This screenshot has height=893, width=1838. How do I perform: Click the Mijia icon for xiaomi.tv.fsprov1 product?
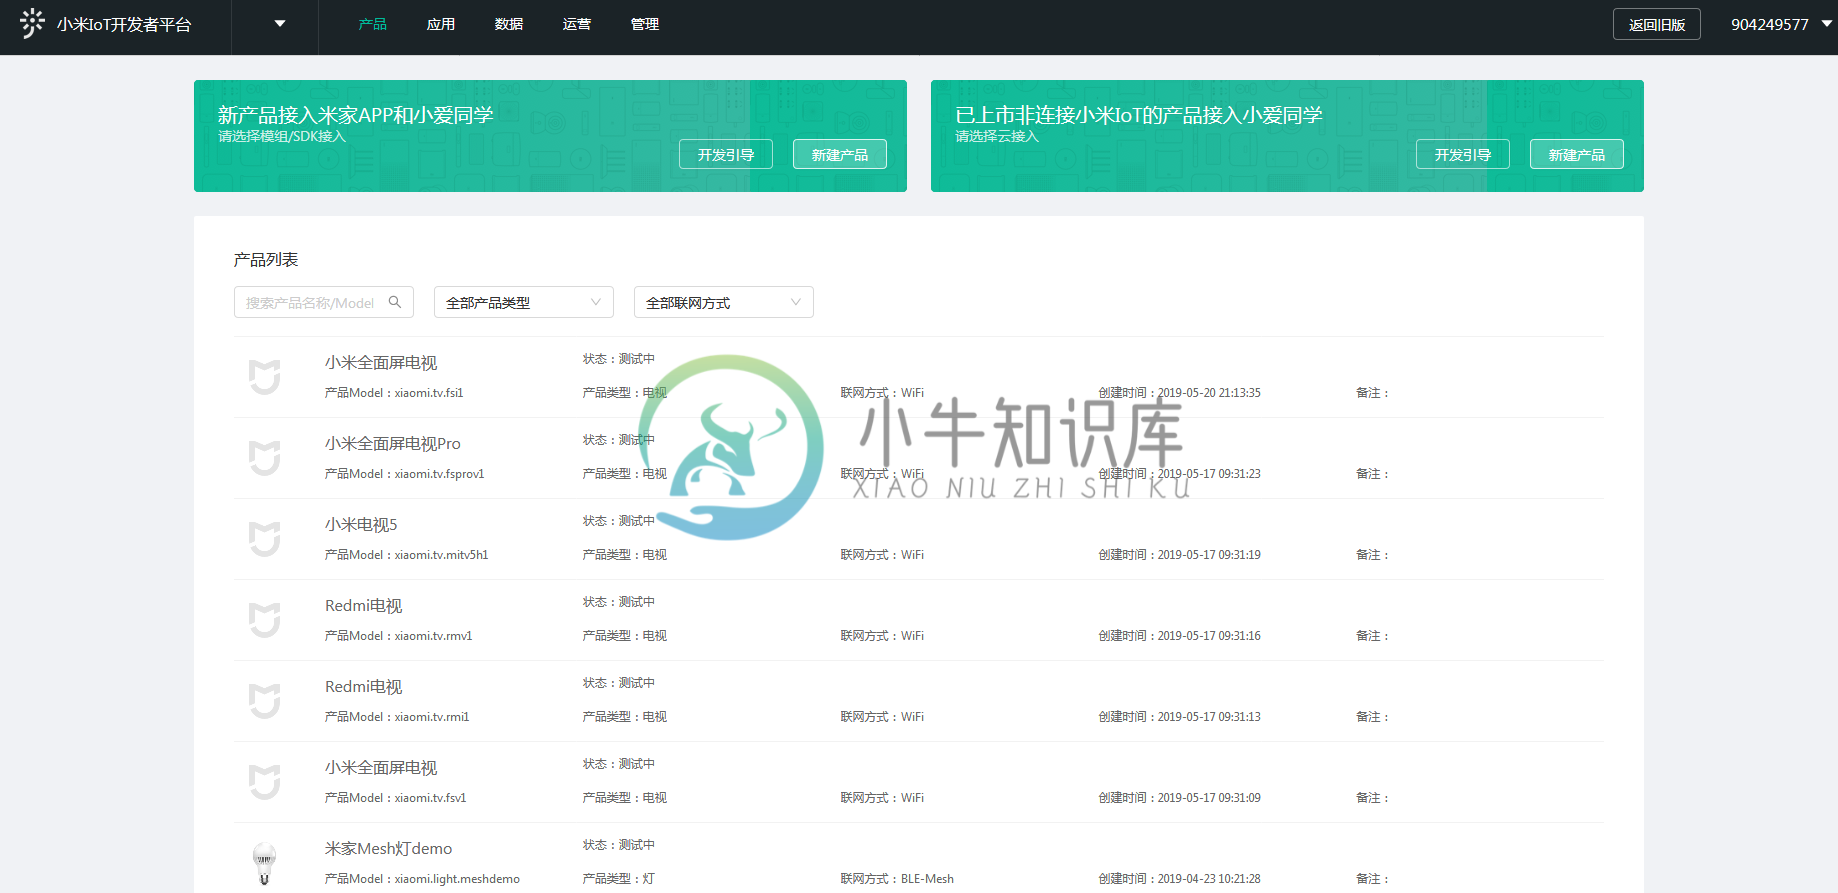[264, 458]
